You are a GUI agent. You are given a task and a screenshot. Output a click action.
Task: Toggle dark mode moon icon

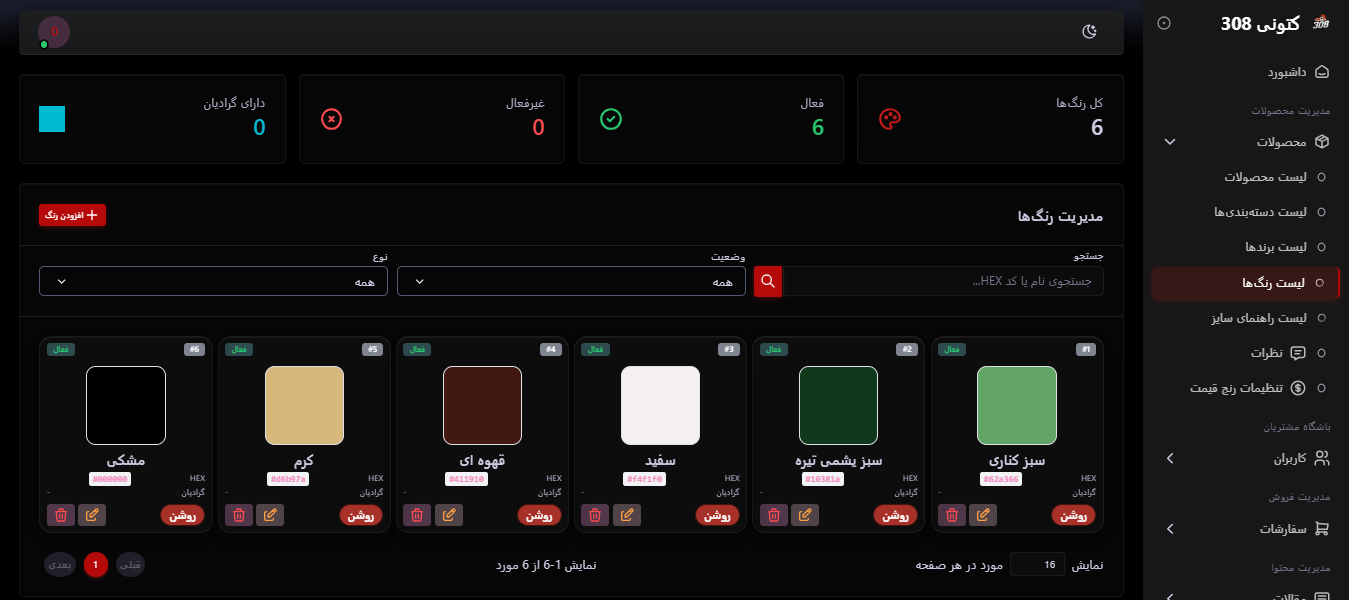1090,32
